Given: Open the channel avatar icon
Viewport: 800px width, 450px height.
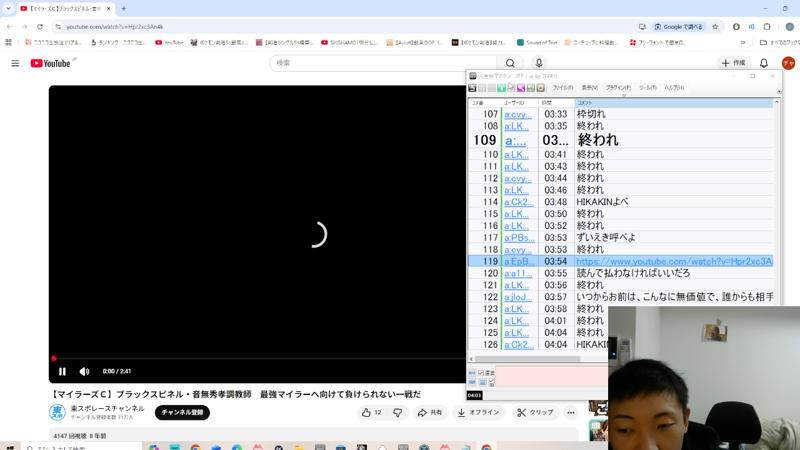Looking at the screenshot, I should tap(57, 412).
